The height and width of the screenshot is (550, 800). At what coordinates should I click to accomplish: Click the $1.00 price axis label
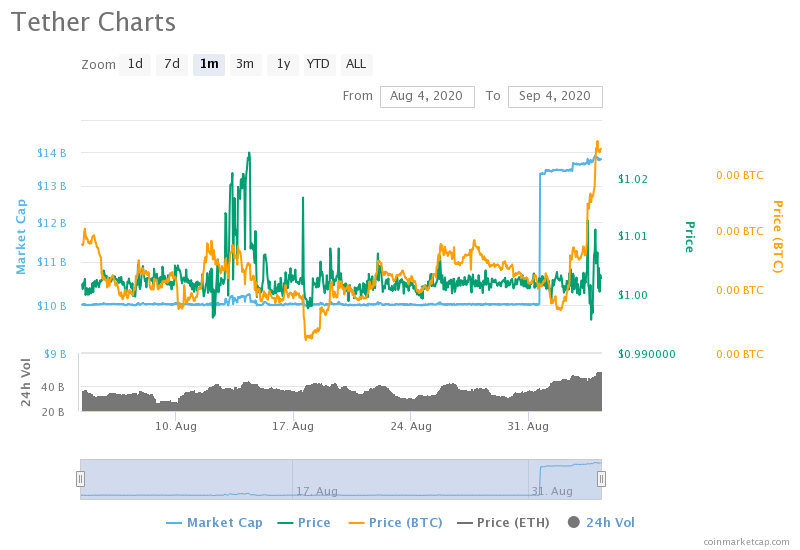coord(633,295)
